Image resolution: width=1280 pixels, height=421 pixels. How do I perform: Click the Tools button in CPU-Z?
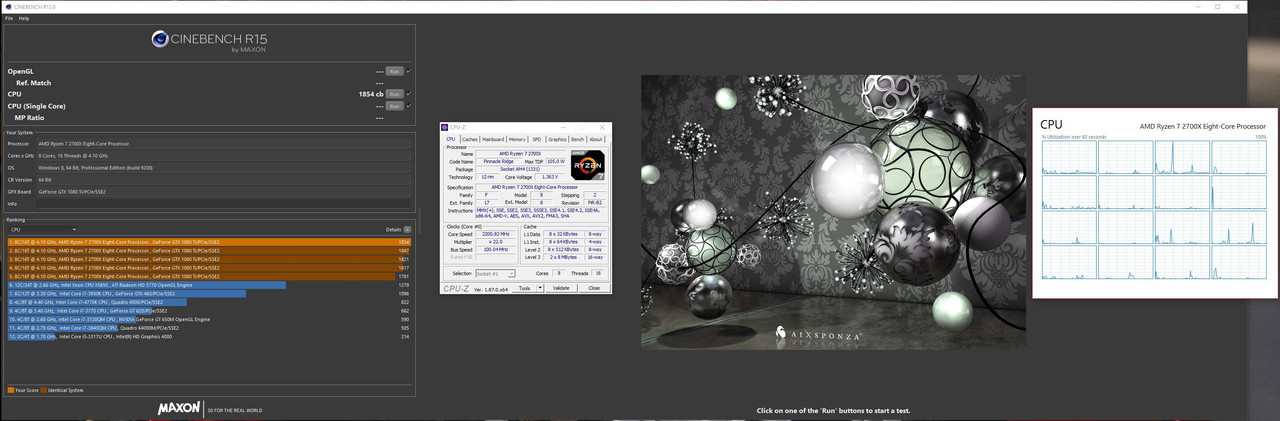pyautogui.click(x=525, y=288)
